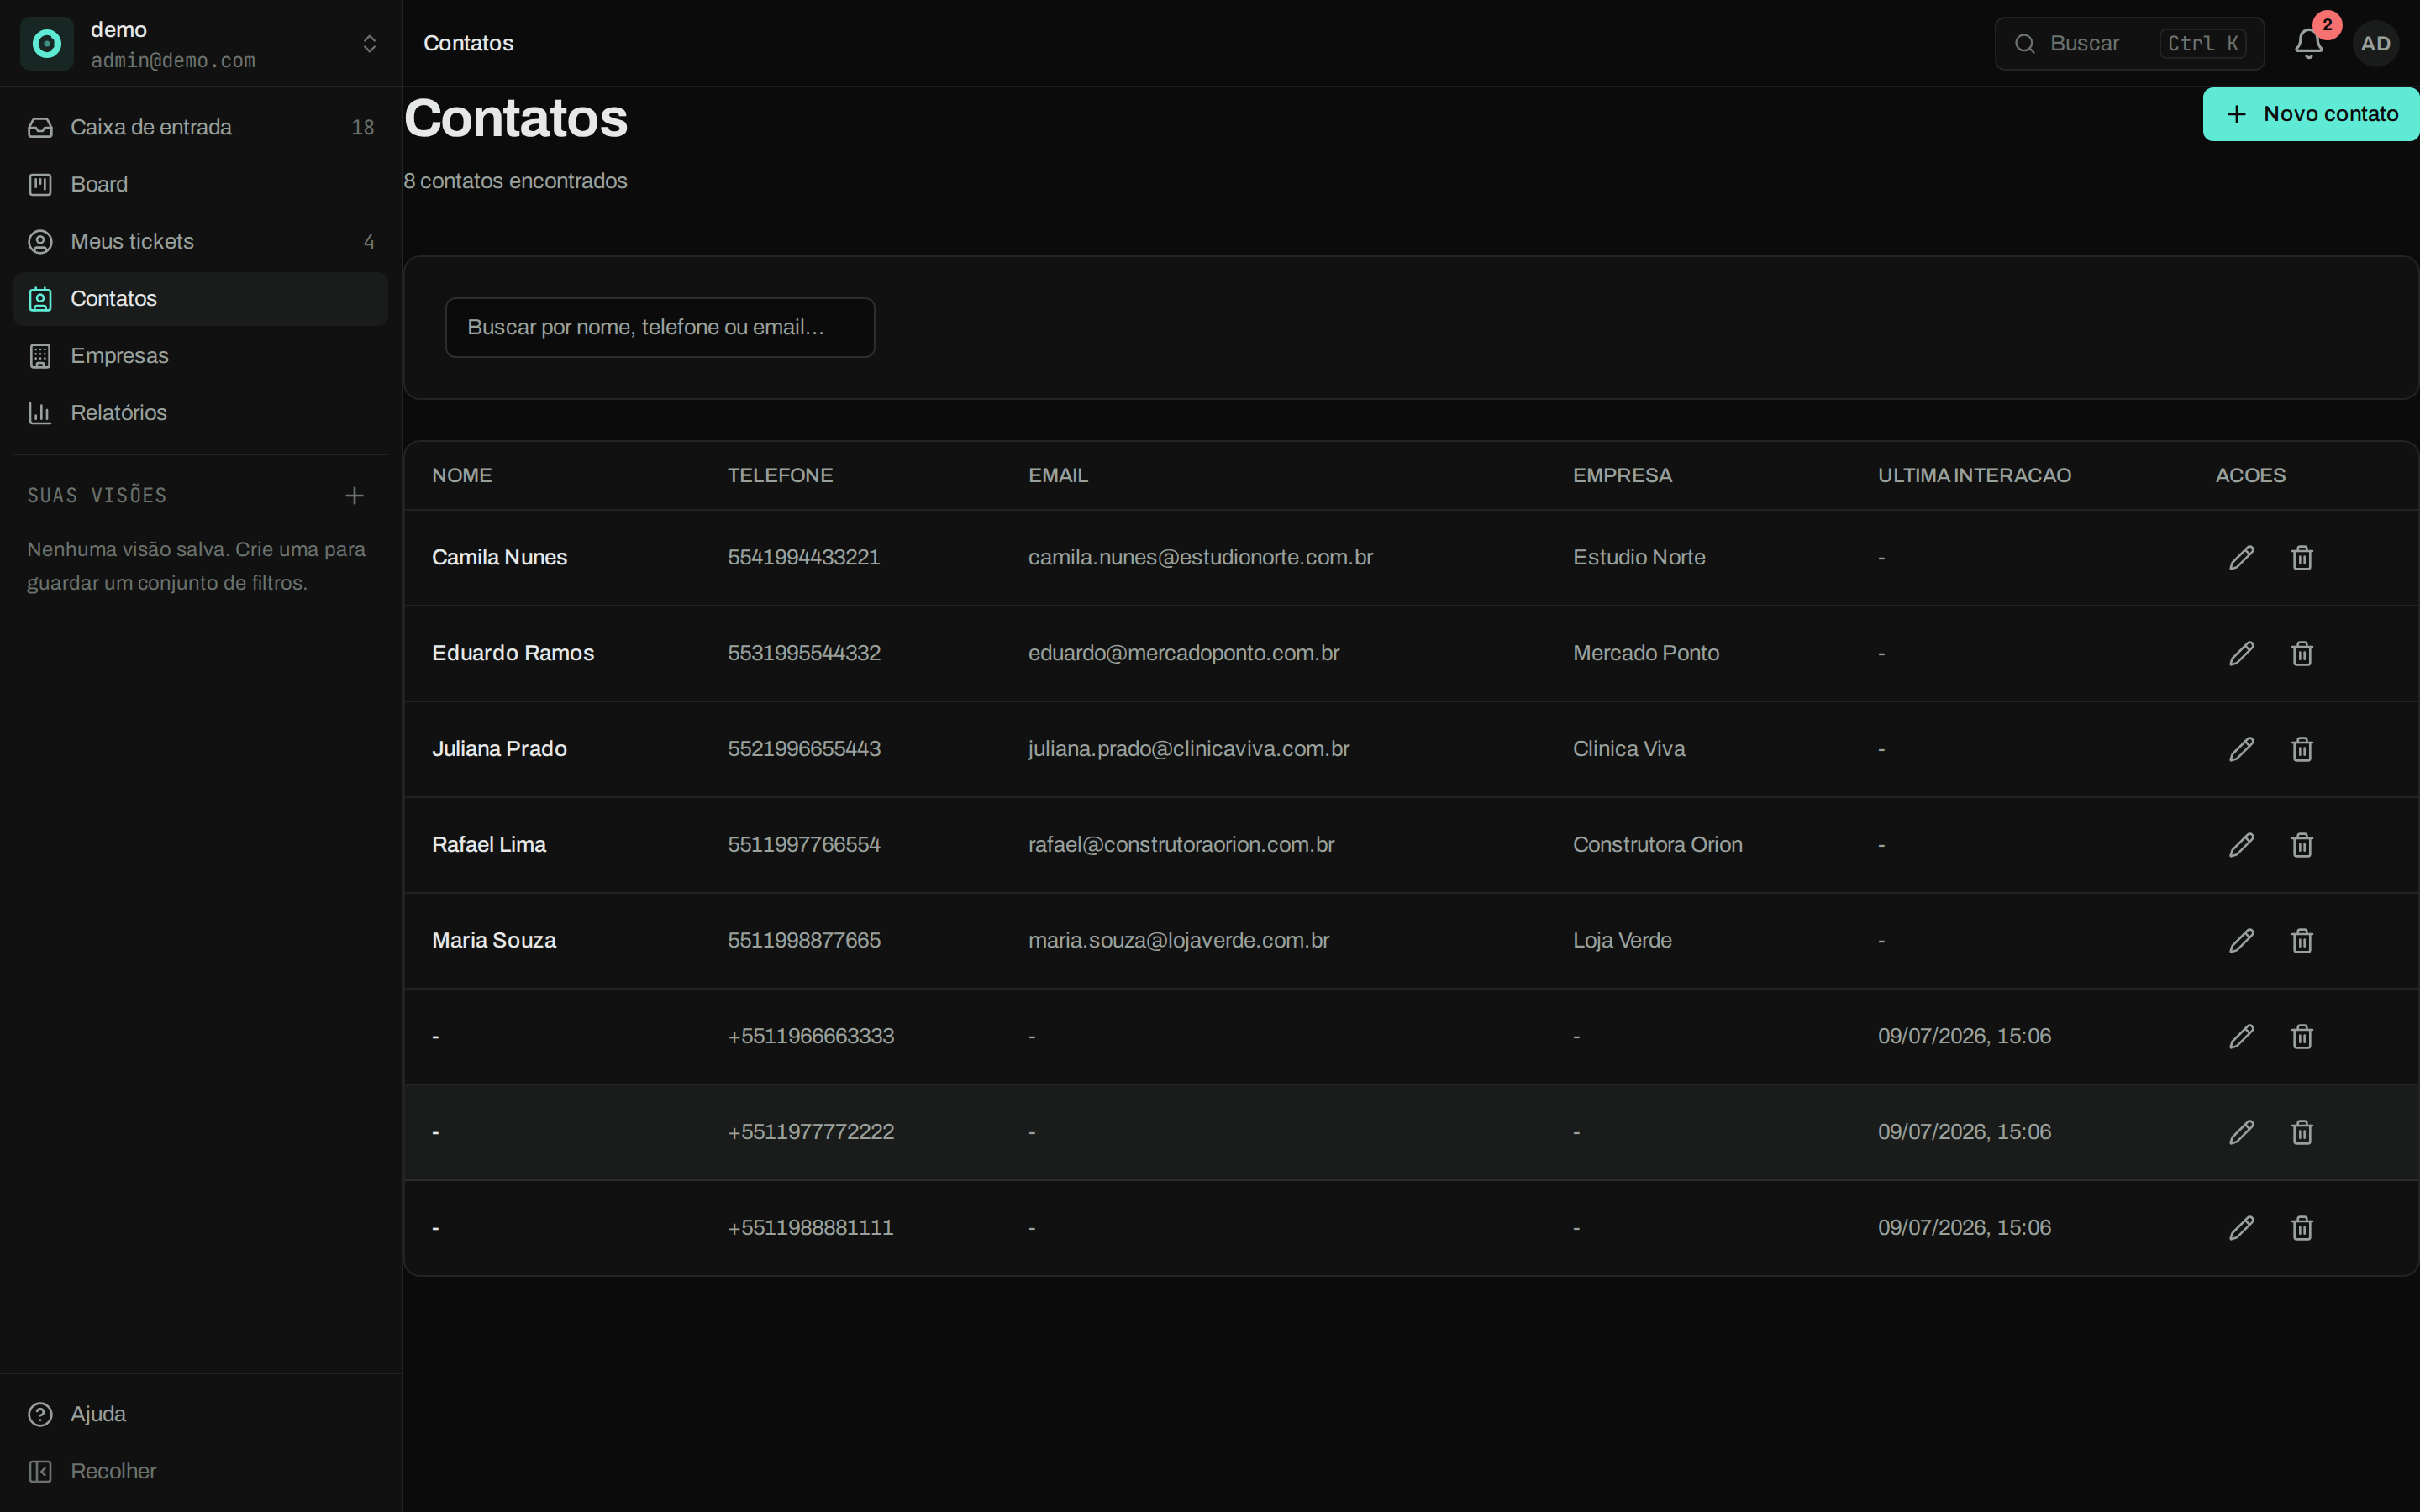Click the Loja Verde company cell
Image resolution: width=2420 pixels, height=1512 pixels.
[x=1622, y=940]
